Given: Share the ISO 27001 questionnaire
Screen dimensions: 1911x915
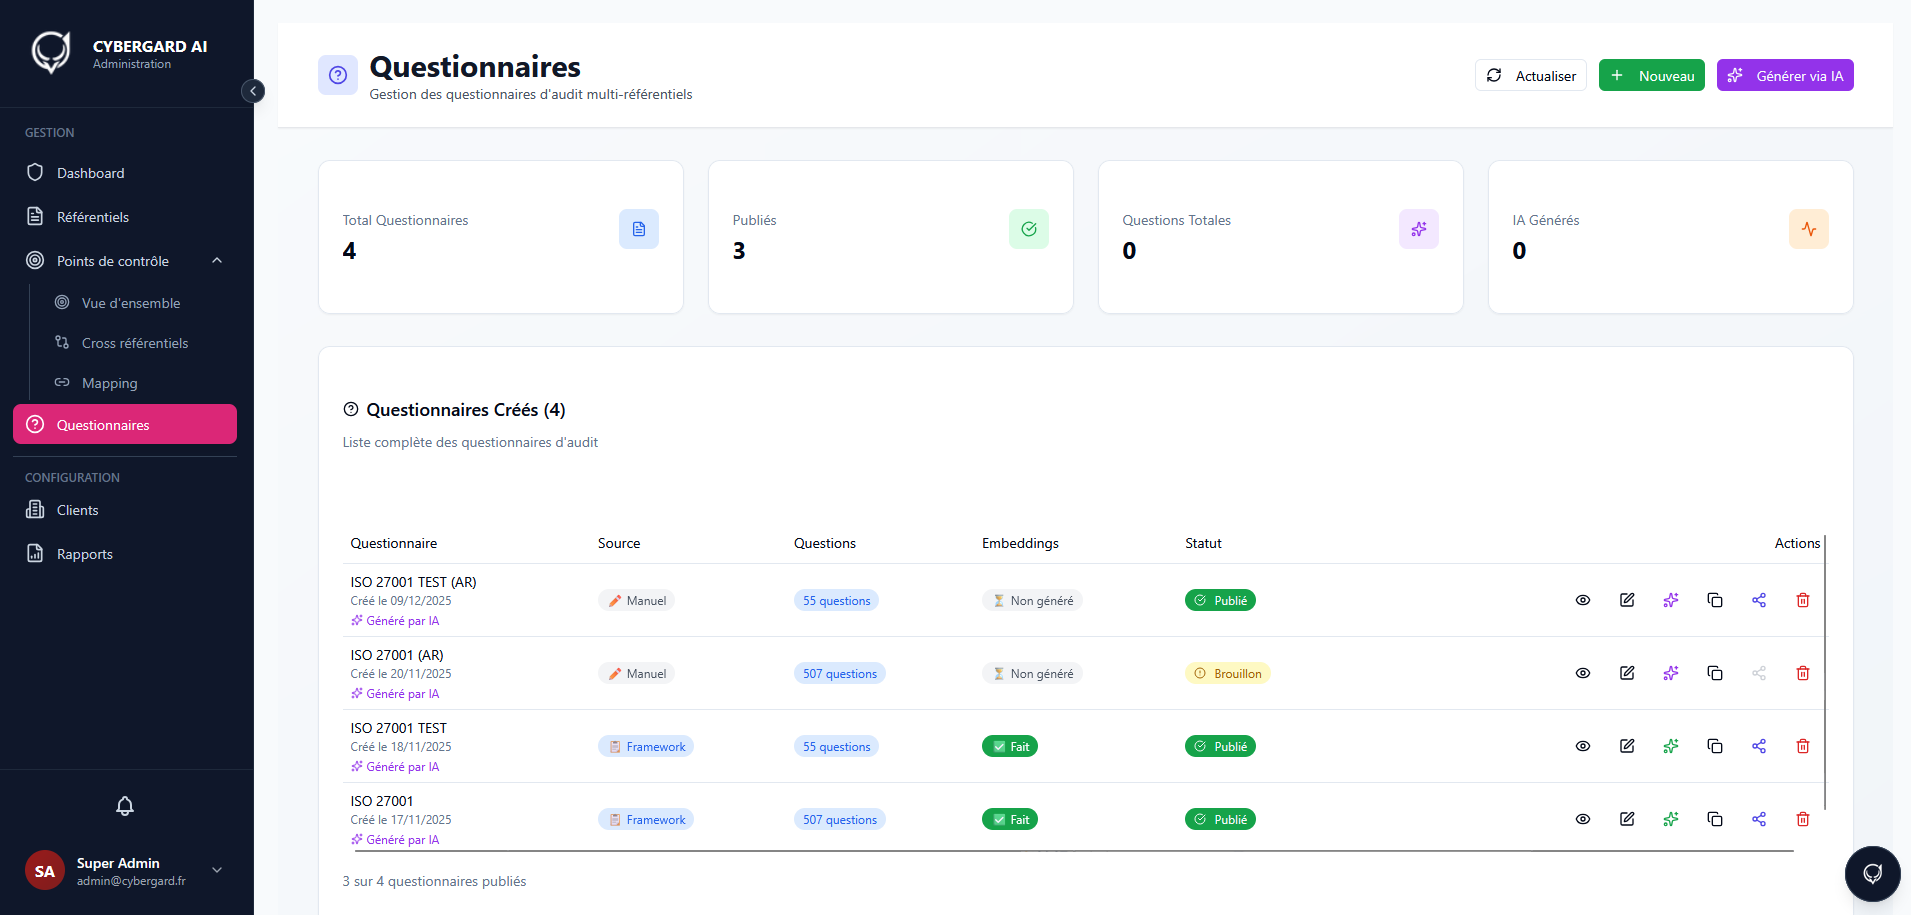Looking at the screenshot, I should [x=1759, y=819].
